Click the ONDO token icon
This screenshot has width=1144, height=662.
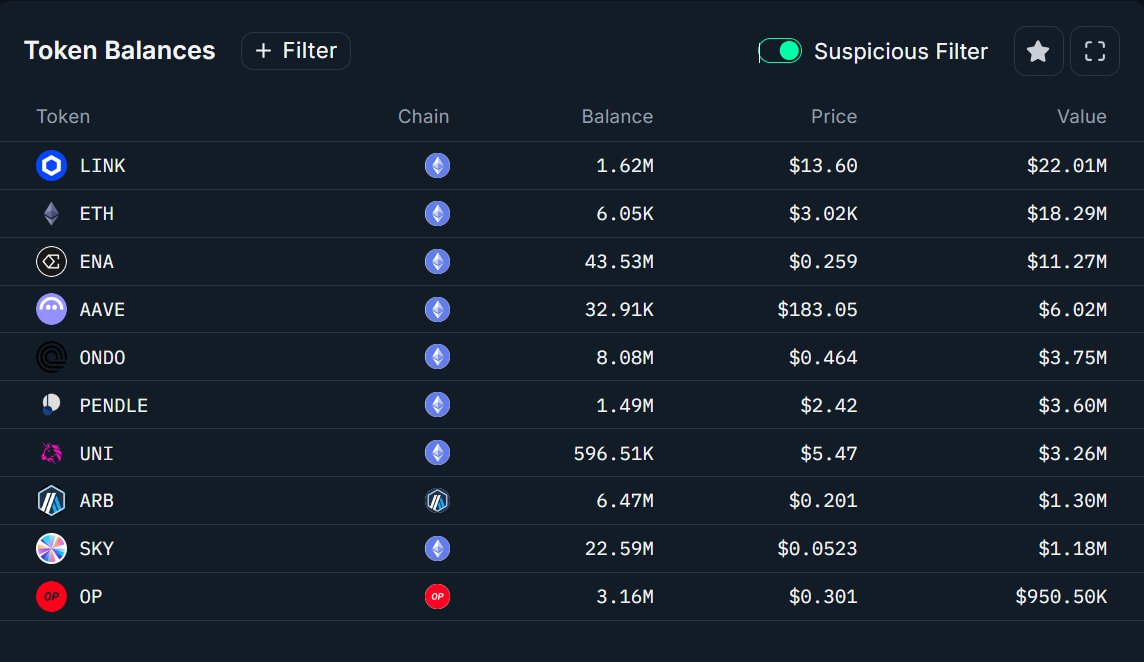point(51,358)
